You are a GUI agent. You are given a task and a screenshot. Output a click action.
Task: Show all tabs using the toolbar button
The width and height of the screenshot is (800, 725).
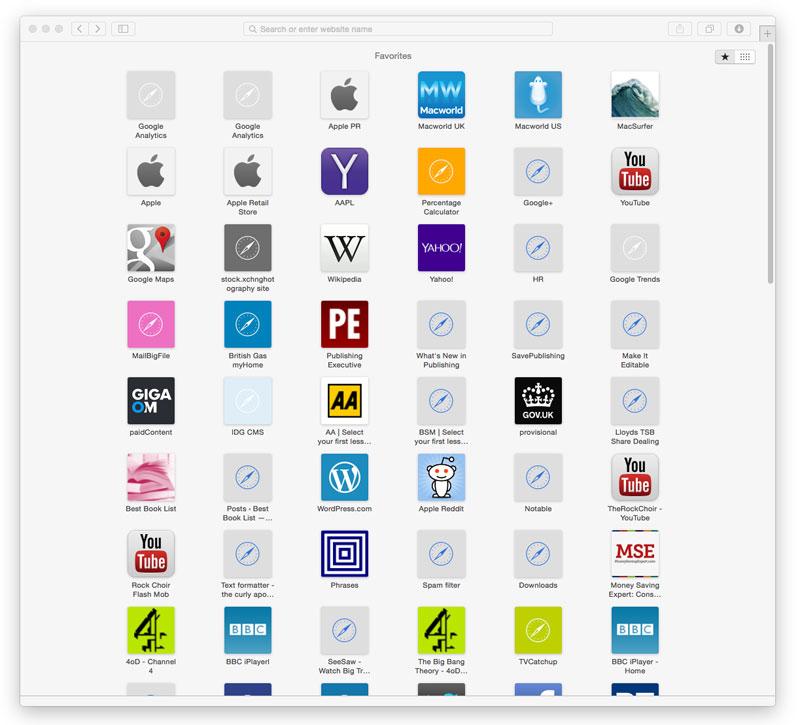click(x=709, y=29)
